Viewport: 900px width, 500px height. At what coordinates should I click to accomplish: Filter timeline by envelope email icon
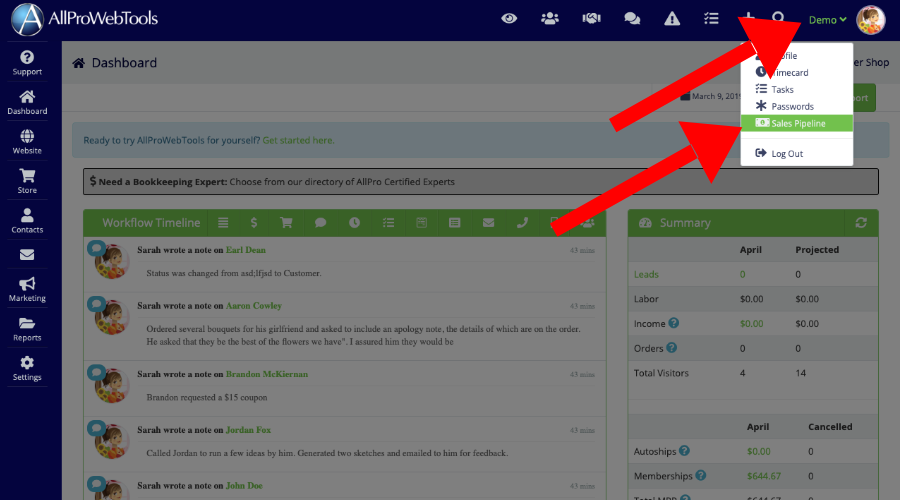(488, 223)
